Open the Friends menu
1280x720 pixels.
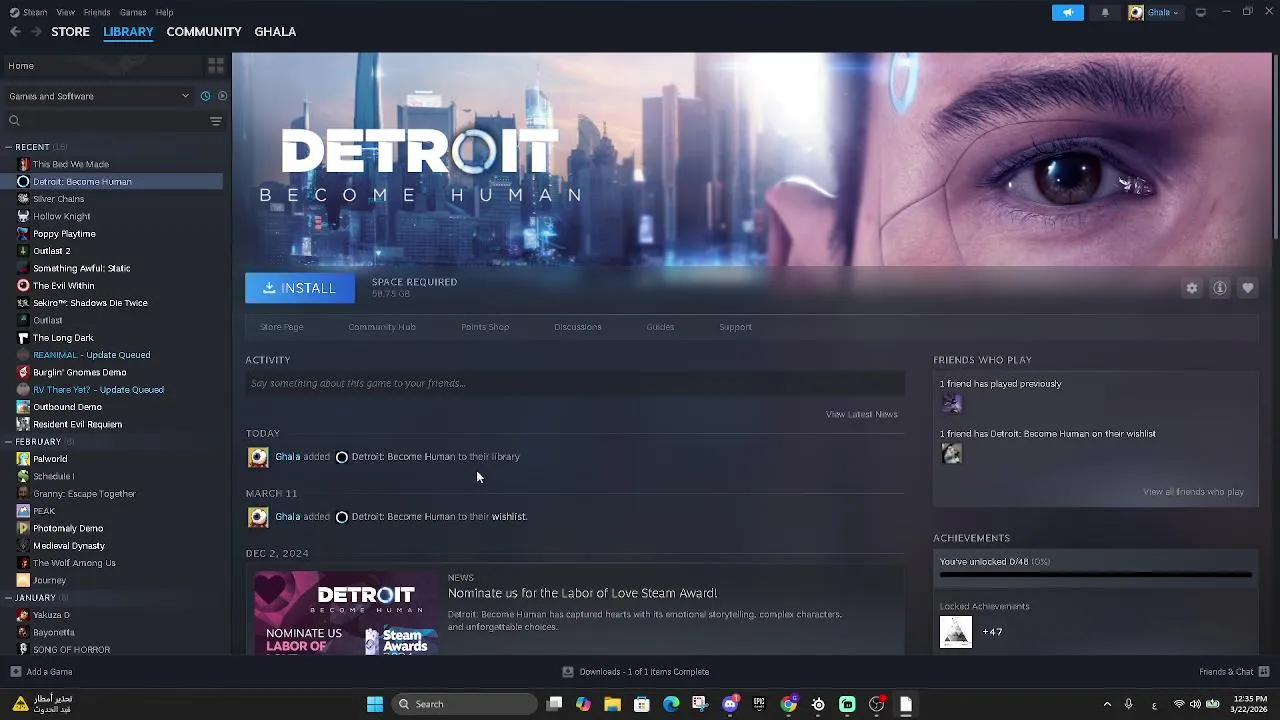coord(97,12)
